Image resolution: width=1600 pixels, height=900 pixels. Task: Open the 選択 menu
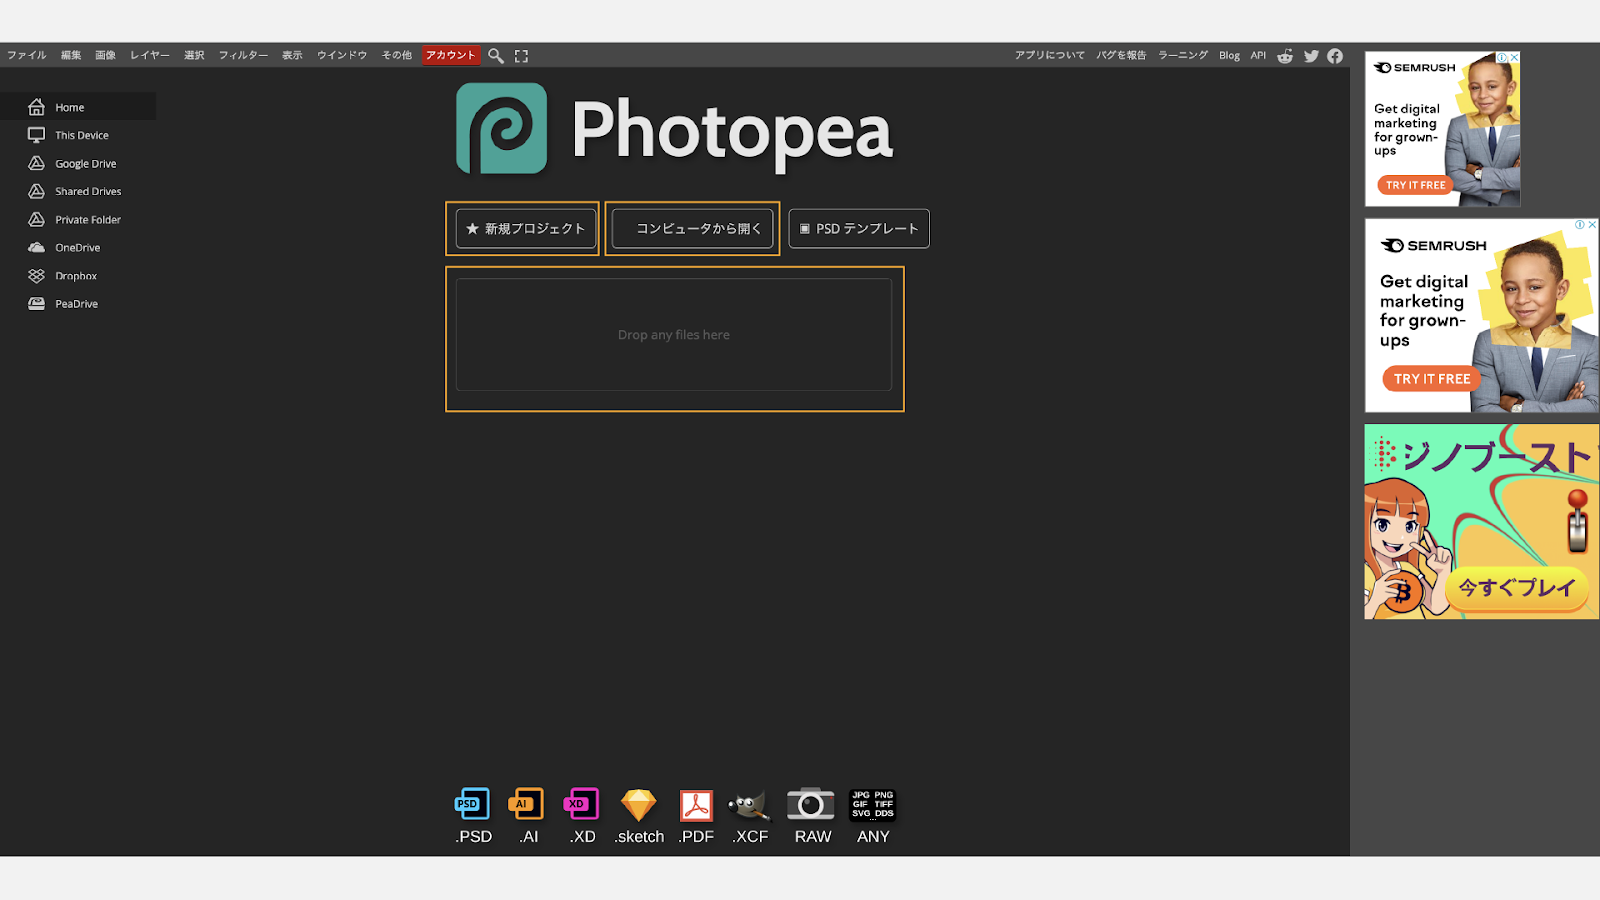[194, 56]
